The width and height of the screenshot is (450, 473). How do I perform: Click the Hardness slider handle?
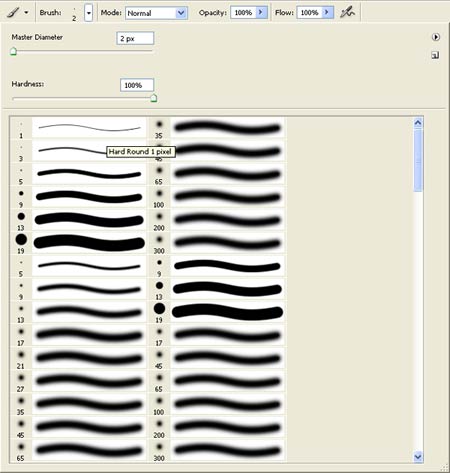pyautogui.click(x=154, y=98)
